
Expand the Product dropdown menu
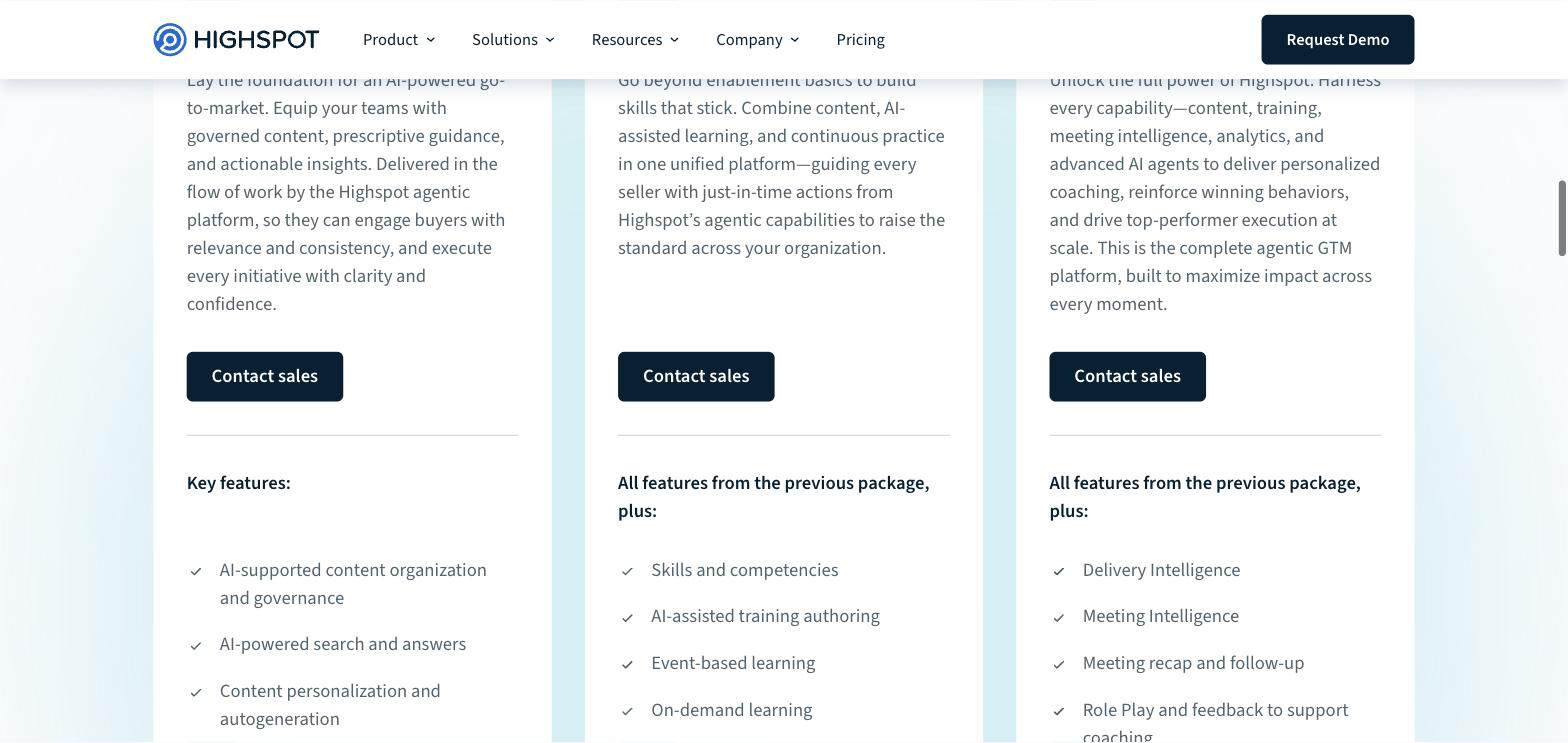point(399,40)
